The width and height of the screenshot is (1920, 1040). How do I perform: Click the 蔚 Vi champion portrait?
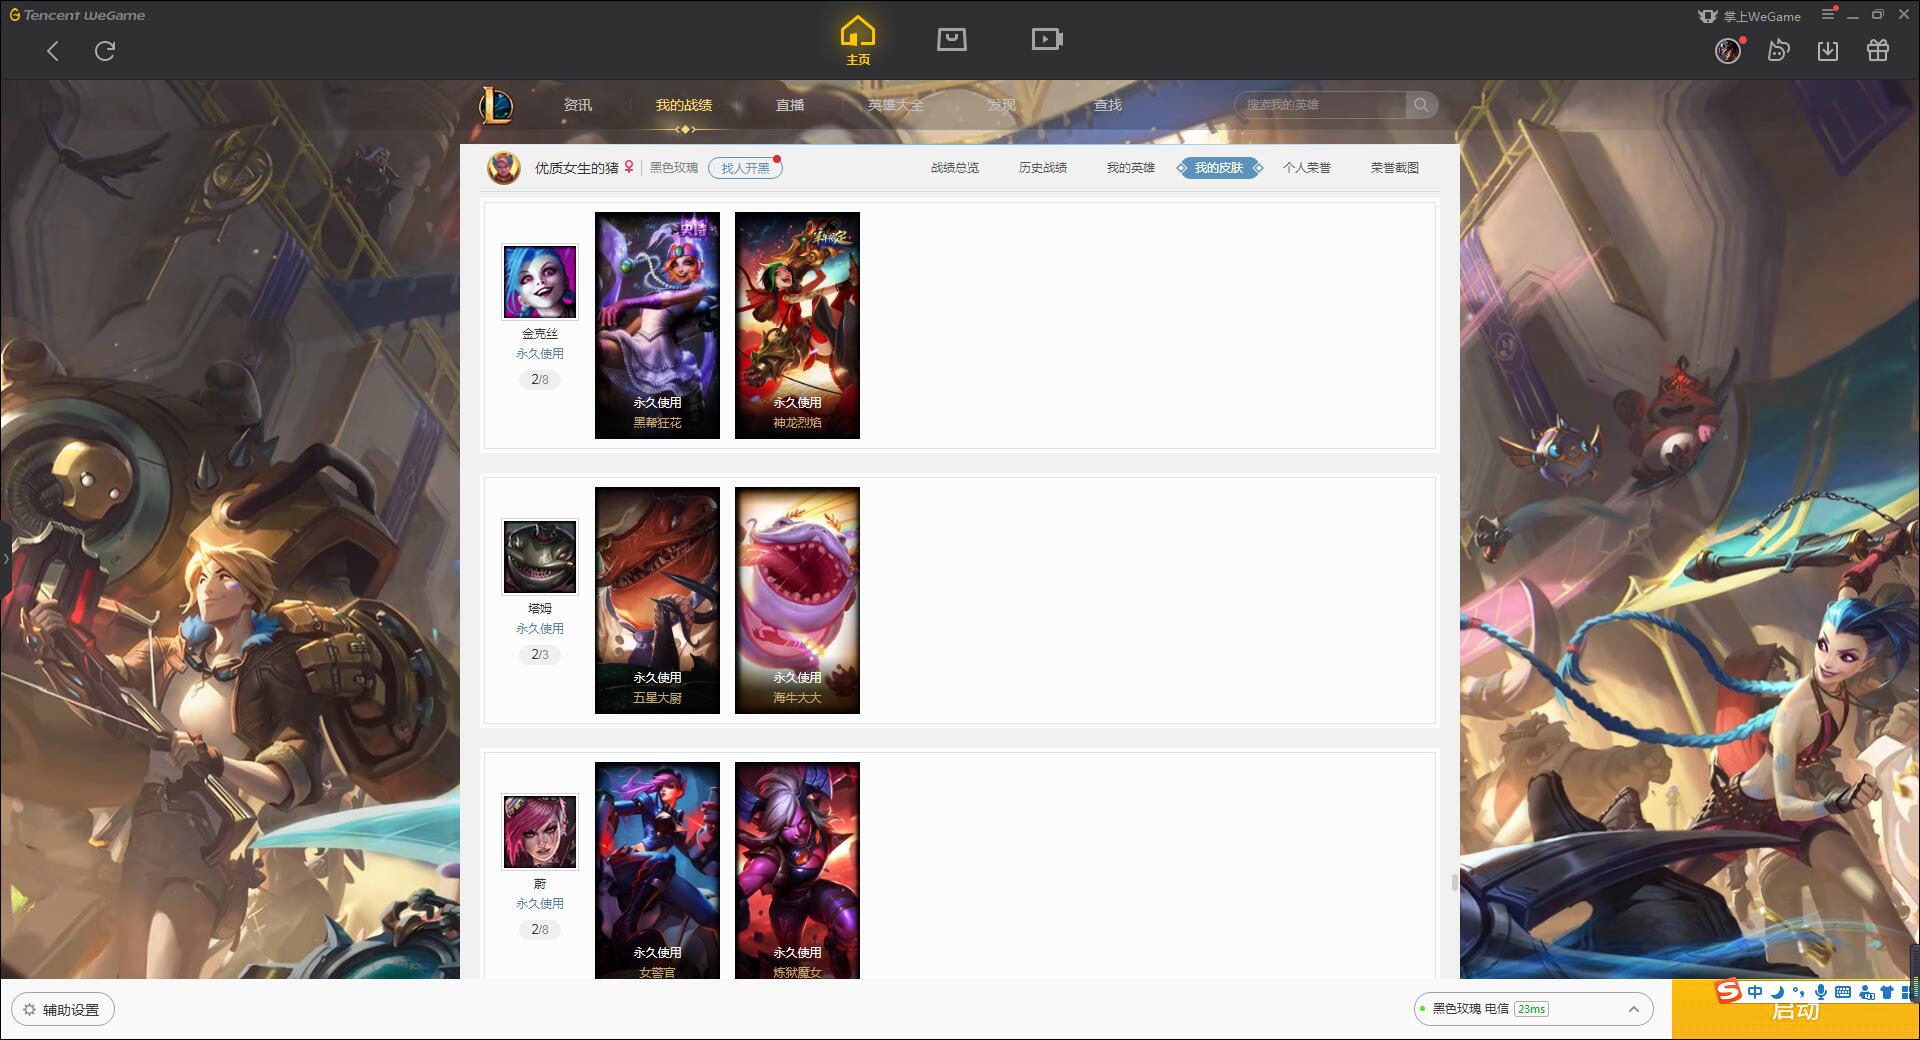pos(540,832)
